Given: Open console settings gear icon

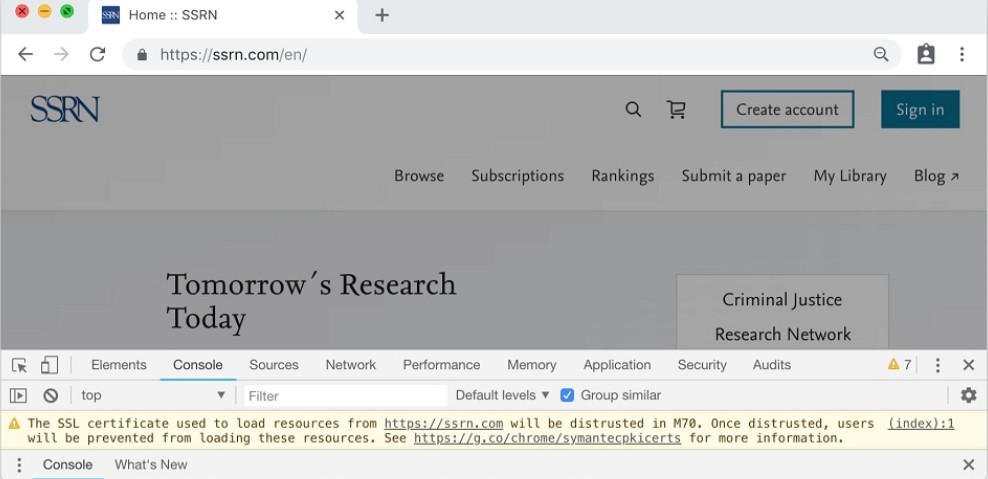Looking at the screenshot, I should coord(968,395).
